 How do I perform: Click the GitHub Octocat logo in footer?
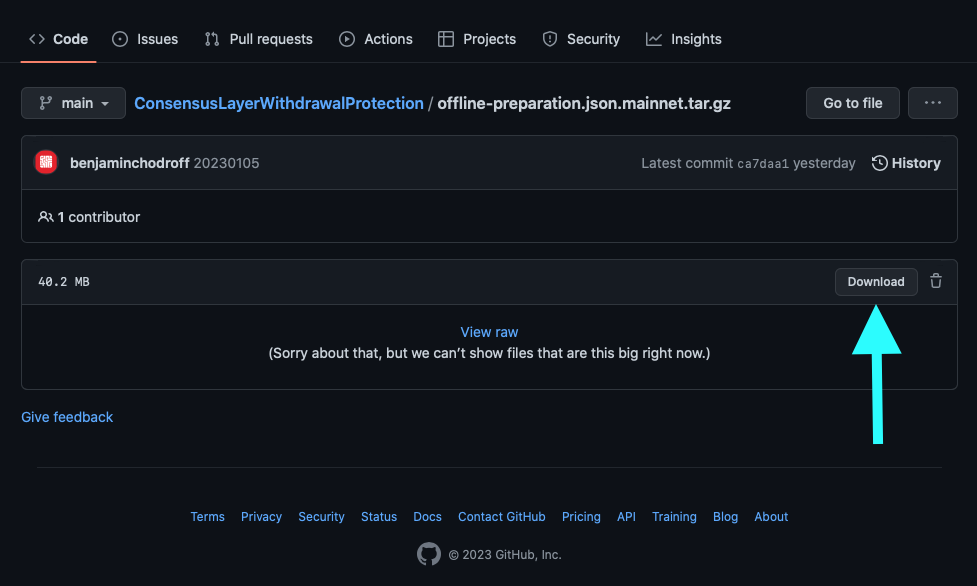tap(429, 554)
